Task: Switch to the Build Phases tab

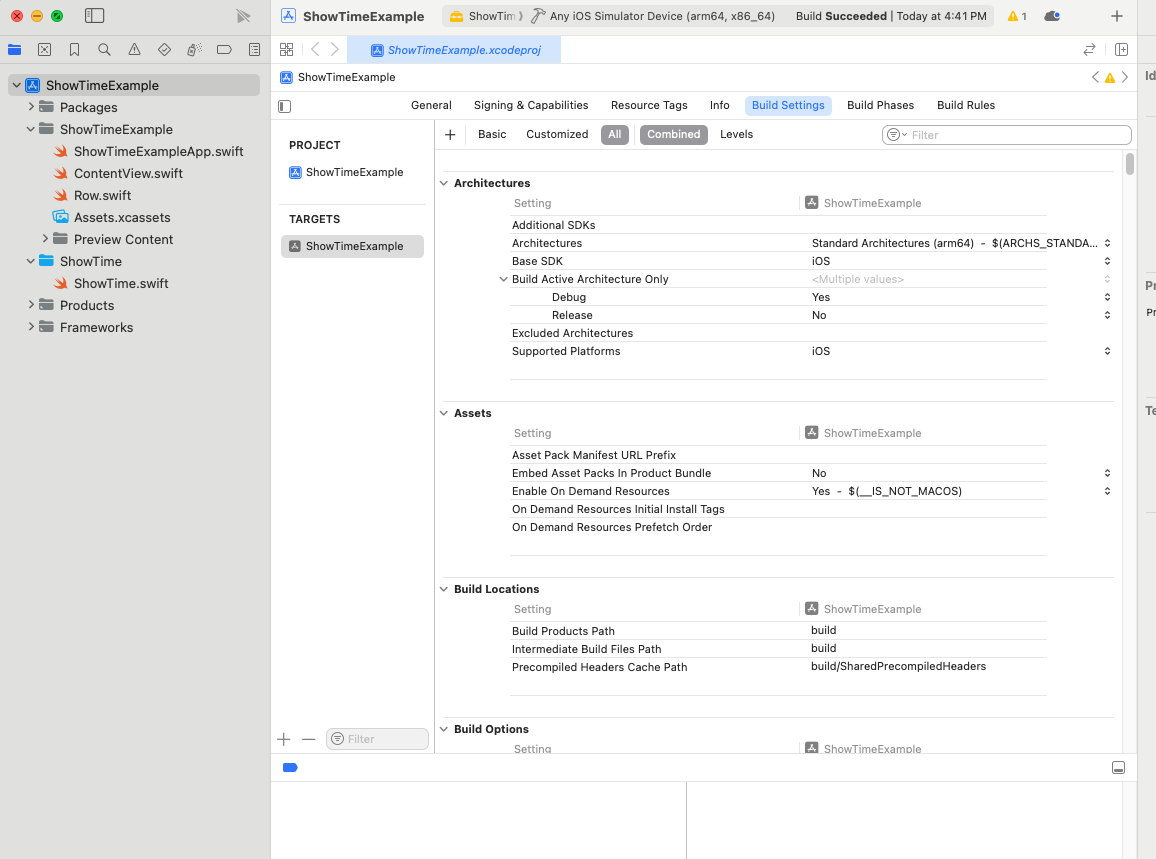Action: coord(880,105)
